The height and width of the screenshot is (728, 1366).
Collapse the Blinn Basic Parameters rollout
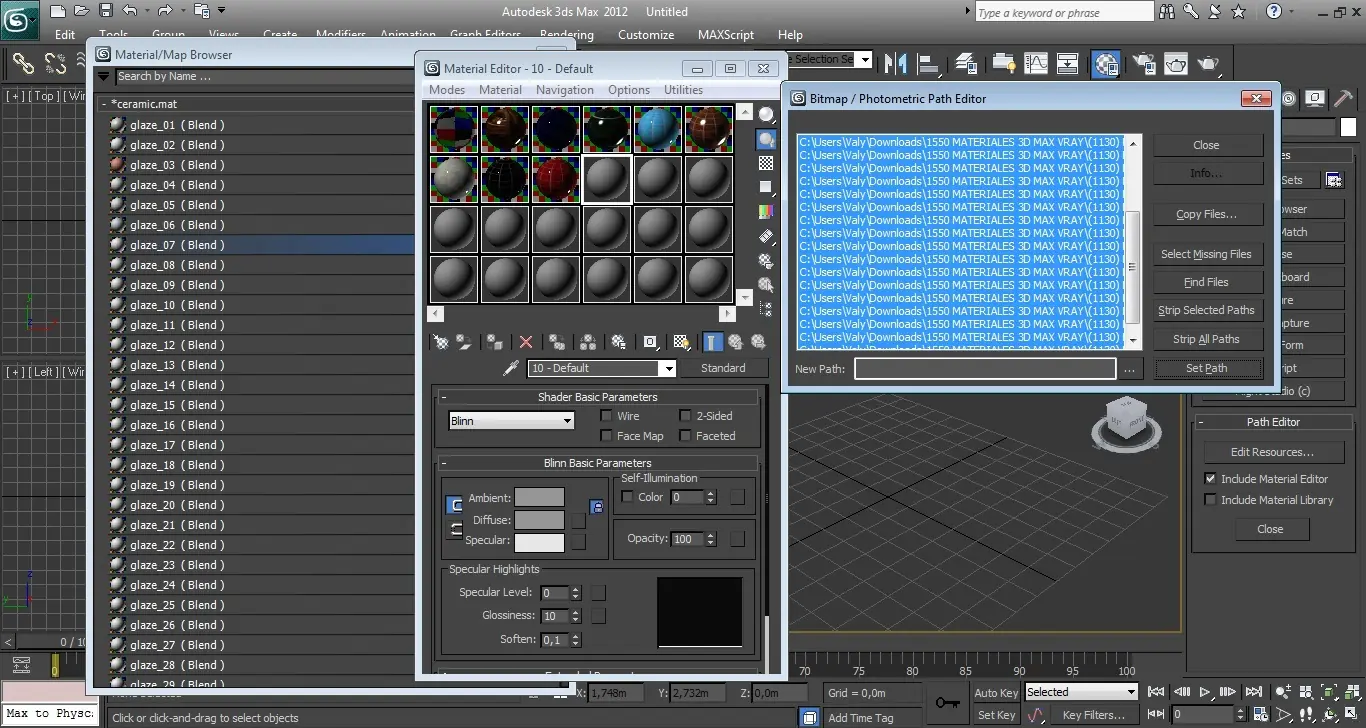[x=444, y=463]
